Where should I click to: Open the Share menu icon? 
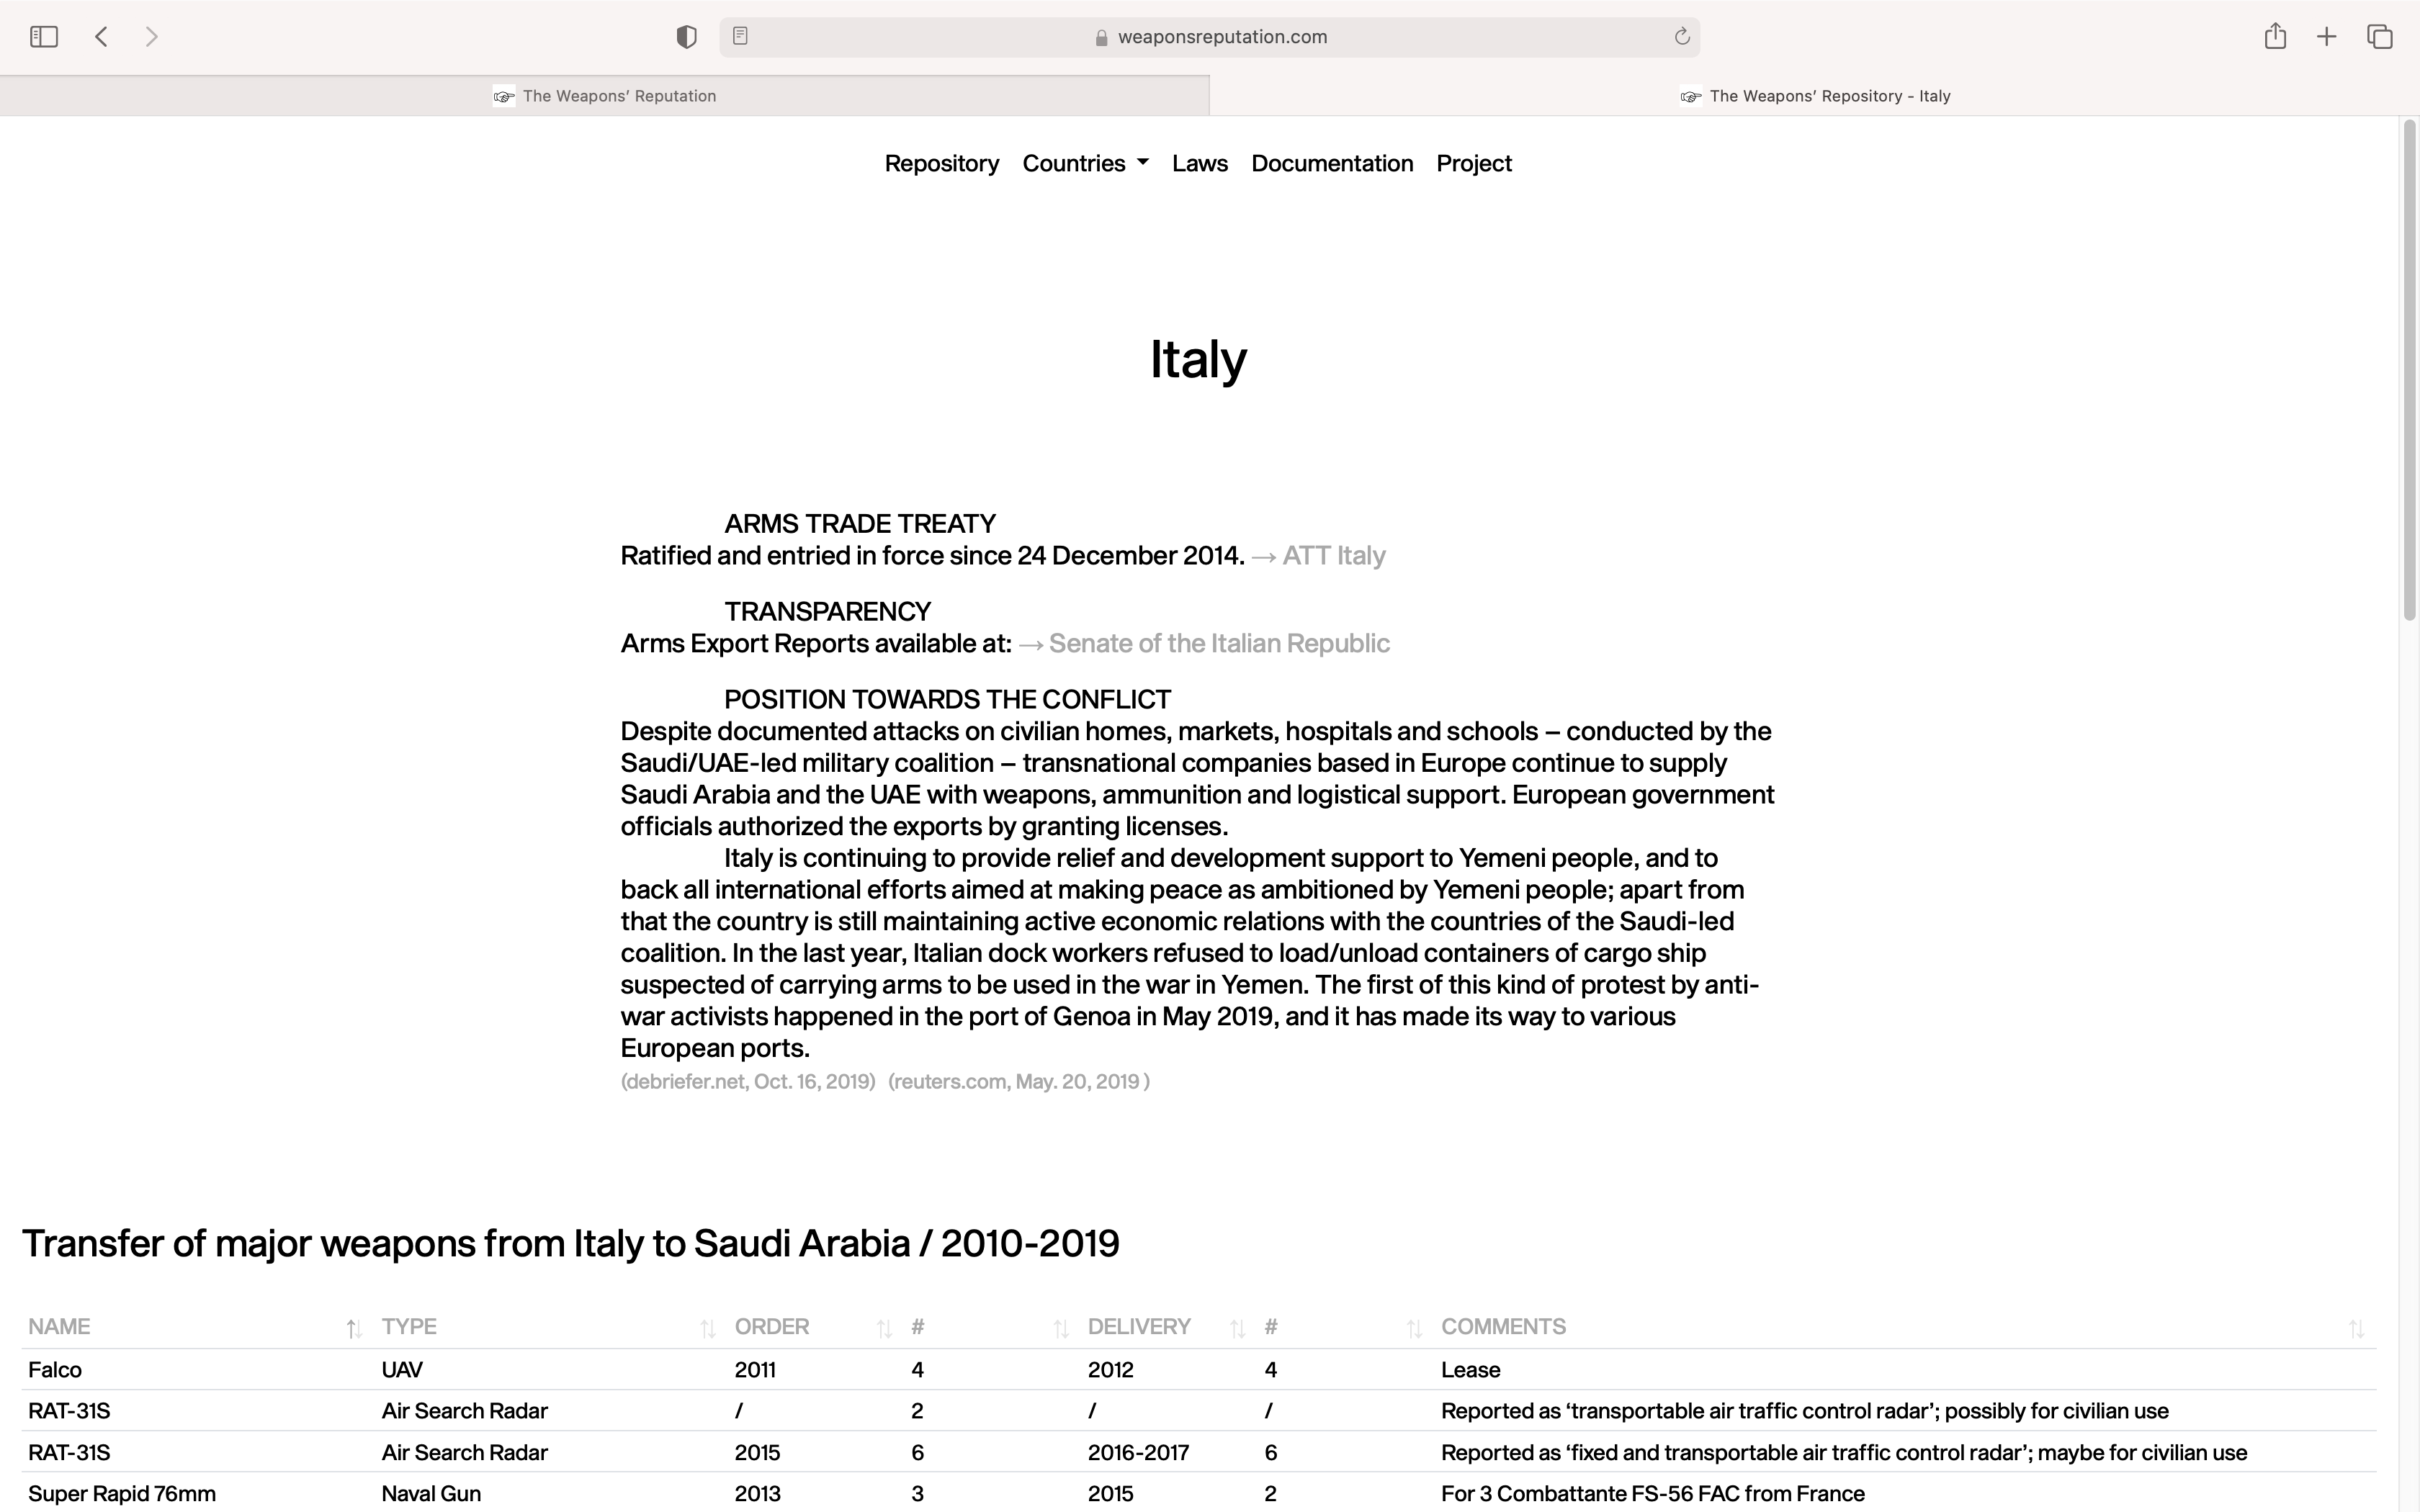pos(2275,37)
